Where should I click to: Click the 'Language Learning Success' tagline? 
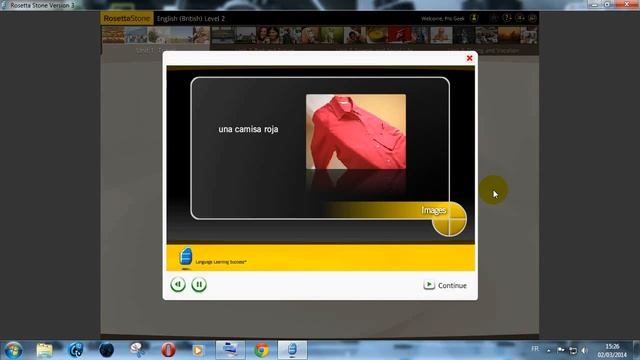pos(221,262)
